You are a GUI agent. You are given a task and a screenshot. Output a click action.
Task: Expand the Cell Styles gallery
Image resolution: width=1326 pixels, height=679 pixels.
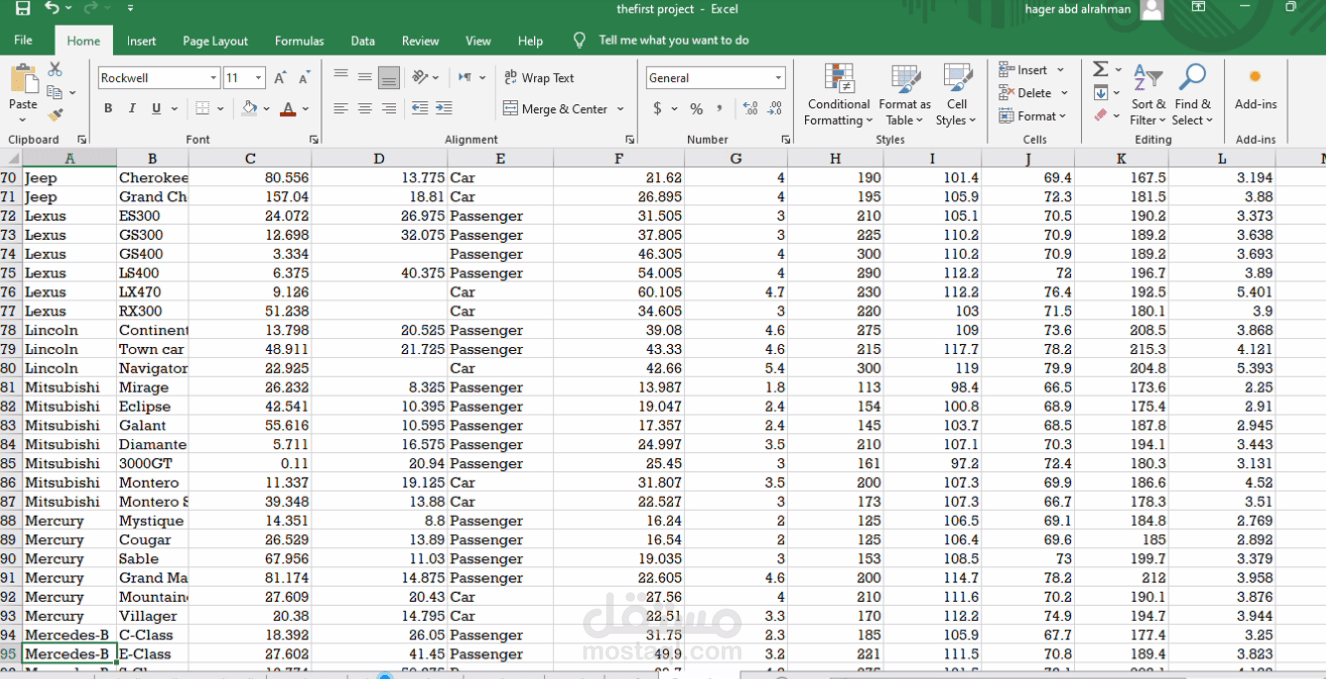(x=957, y=96)
